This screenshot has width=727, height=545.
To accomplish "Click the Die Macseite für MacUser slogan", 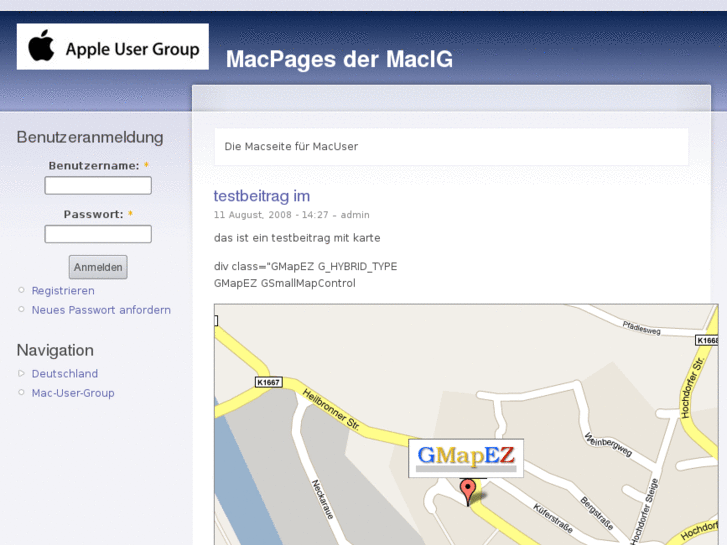I will coord(291,147).
